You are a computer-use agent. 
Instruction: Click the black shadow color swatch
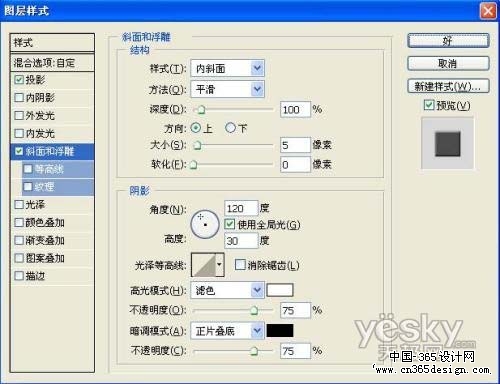pos(280,331)
